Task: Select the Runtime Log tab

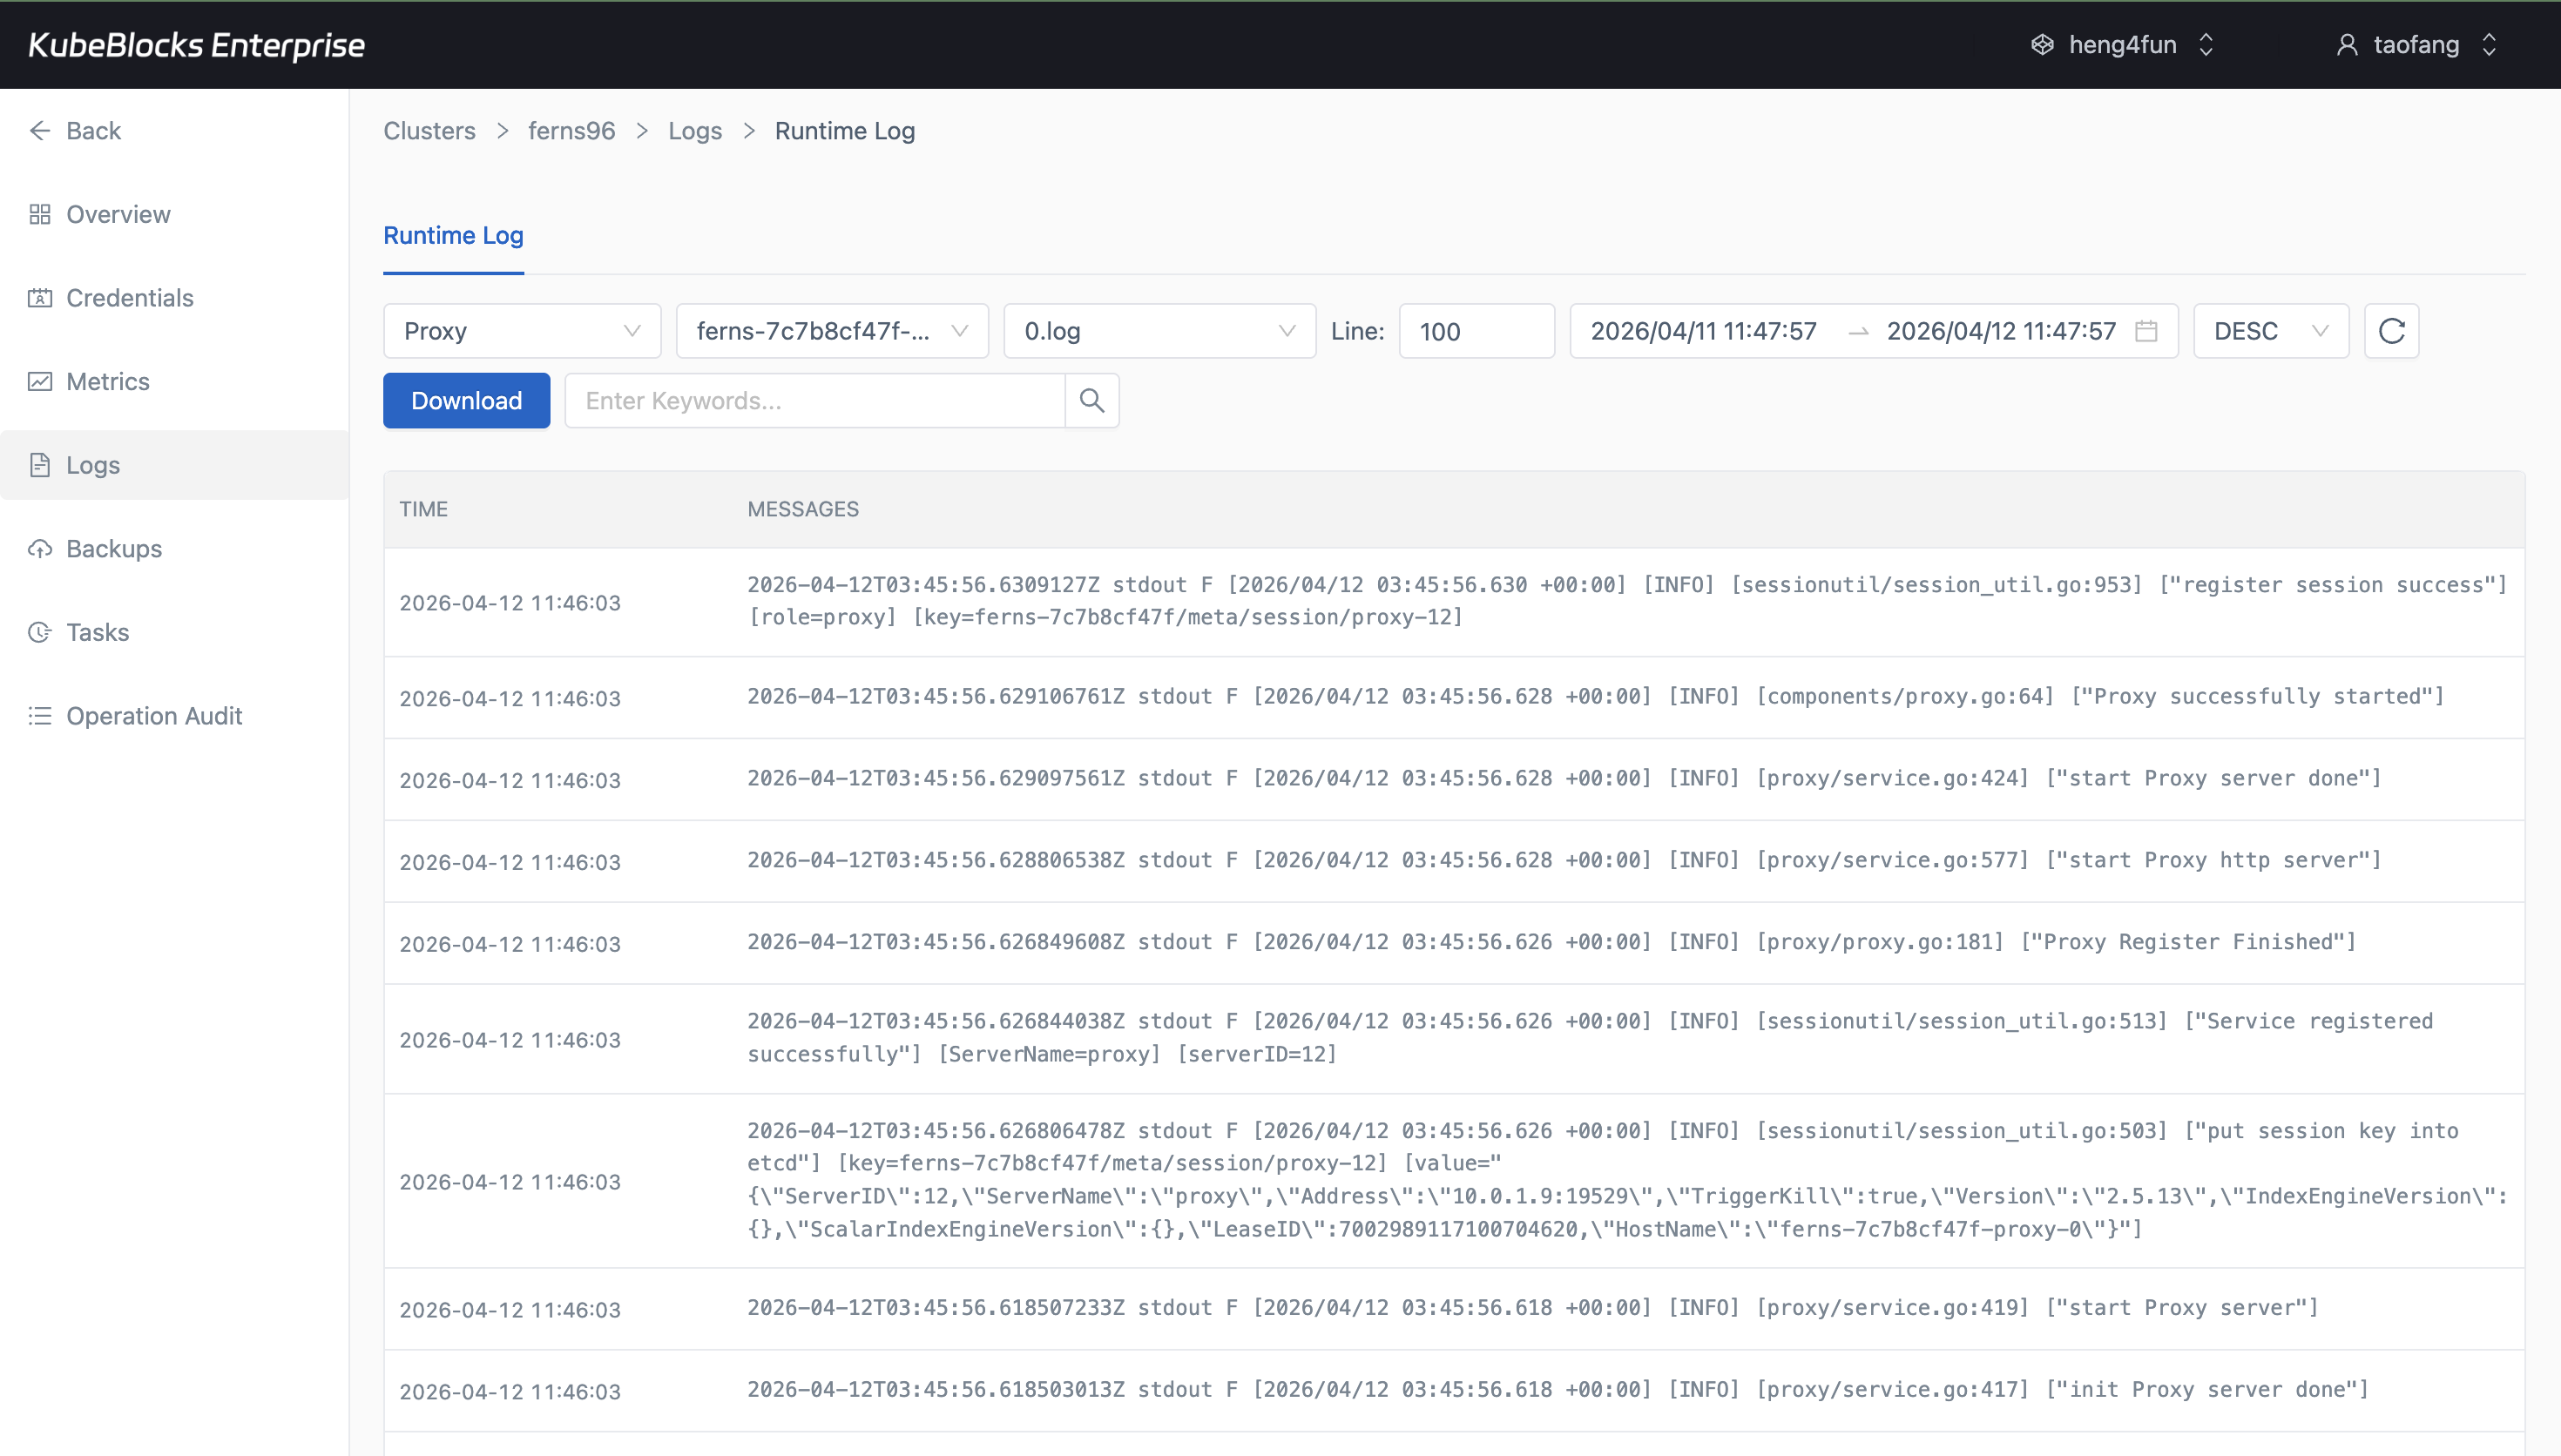Action: 453,236
